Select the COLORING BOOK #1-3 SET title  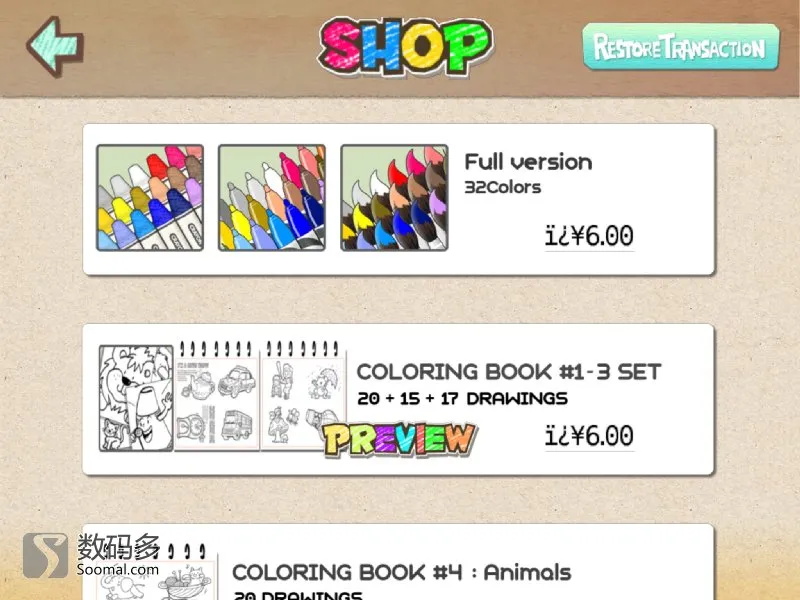click(x=509, y=372)
